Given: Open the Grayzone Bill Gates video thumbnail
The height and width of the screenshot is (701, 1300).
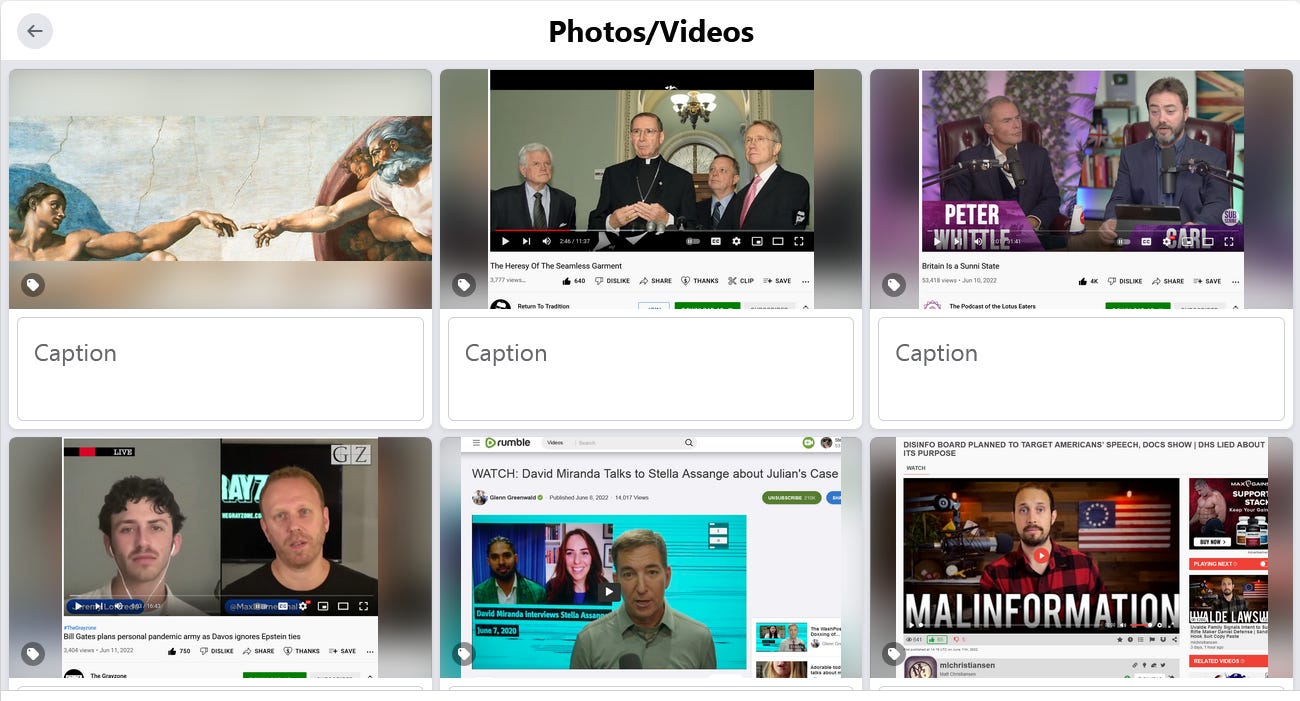Looking at the screenshot, I should click(x=220, y=558).
